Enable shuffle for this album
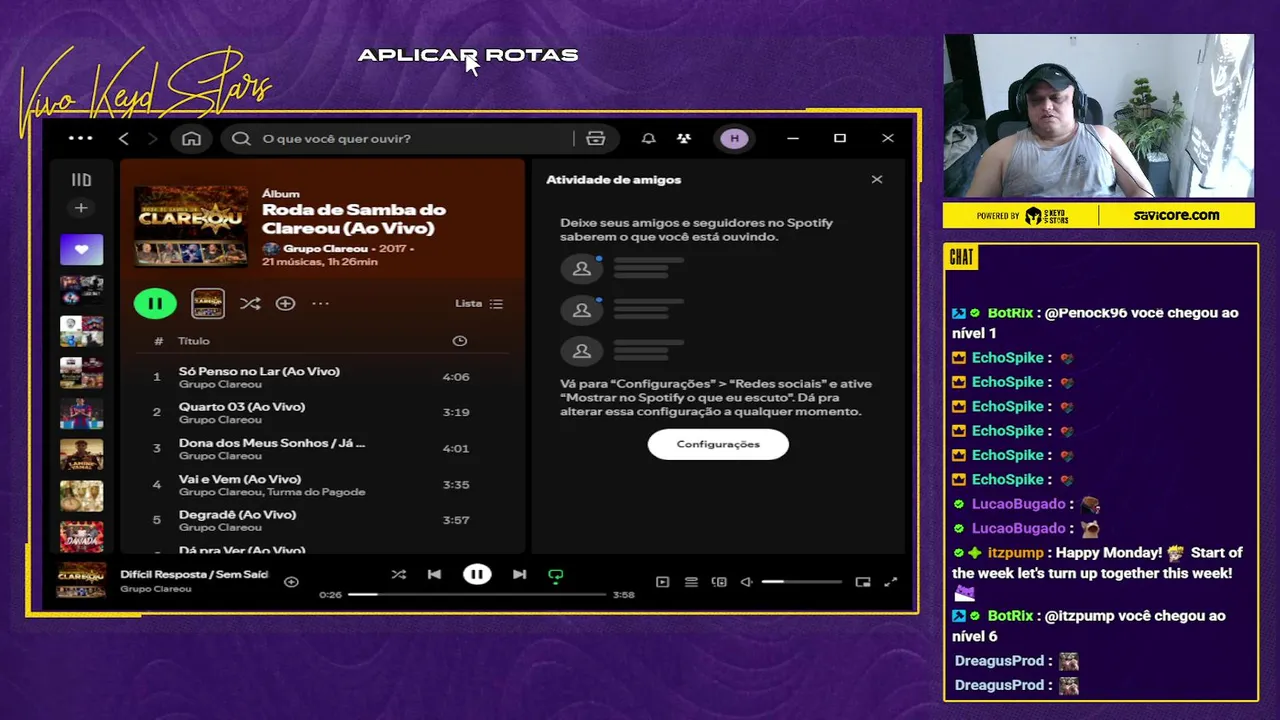This screenshot has width=1280, height=720. [x=250, y=303]
